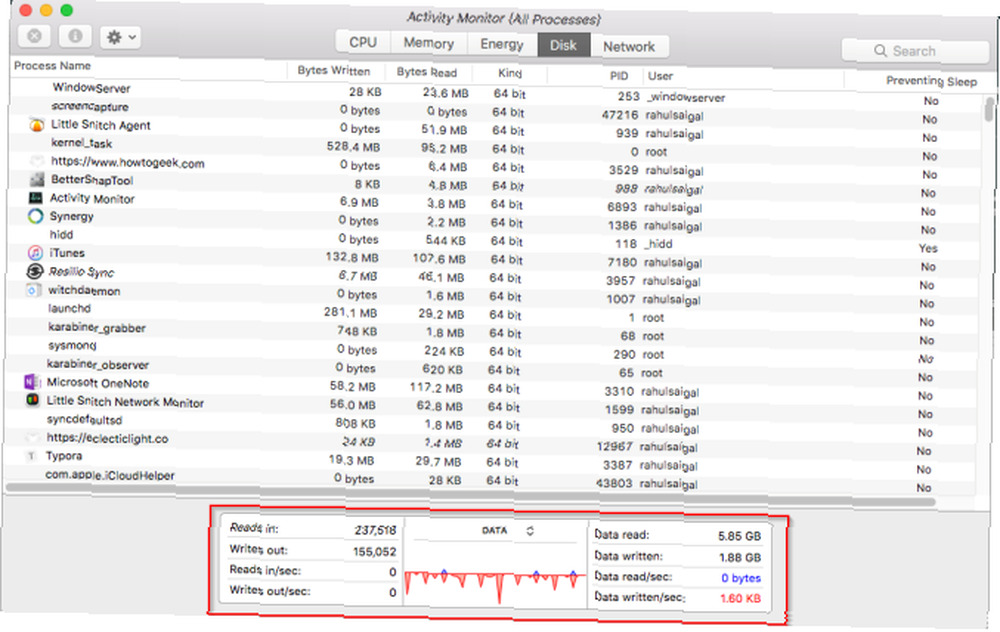Screen dimensions: 1000x632
Task: Select the sysmond process row
Action: coord(492,350)
